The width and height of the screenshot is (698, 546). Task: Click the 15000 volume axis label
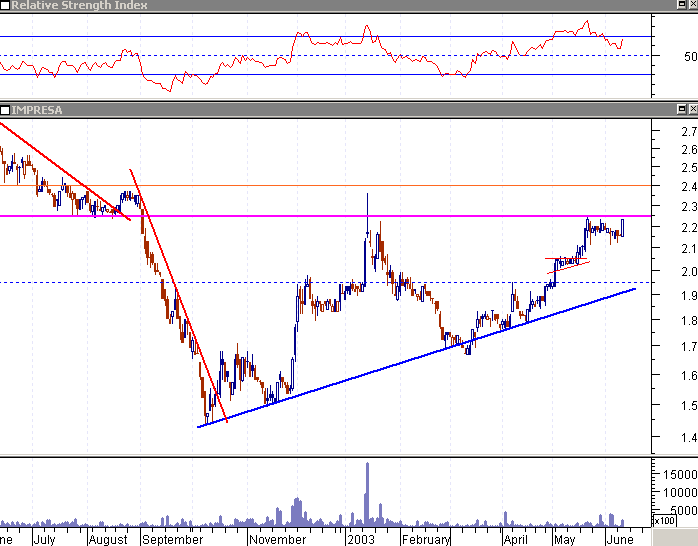[x=680, y=474]
